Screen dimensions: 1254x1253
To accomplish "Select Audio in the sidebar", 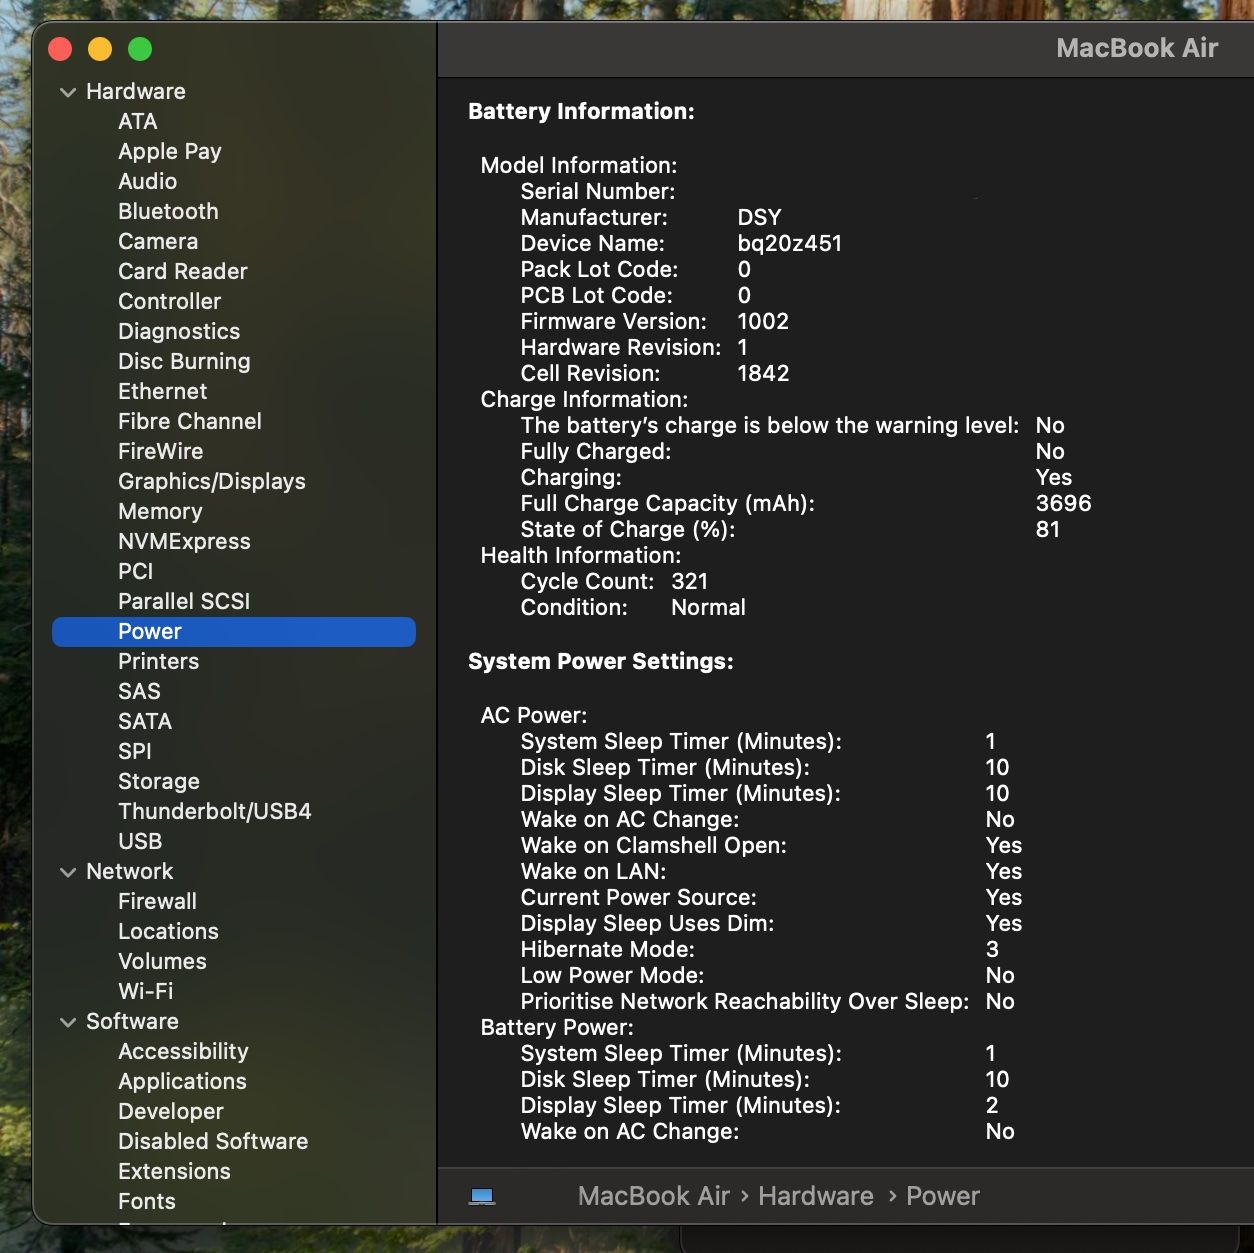I will (148, 182).
